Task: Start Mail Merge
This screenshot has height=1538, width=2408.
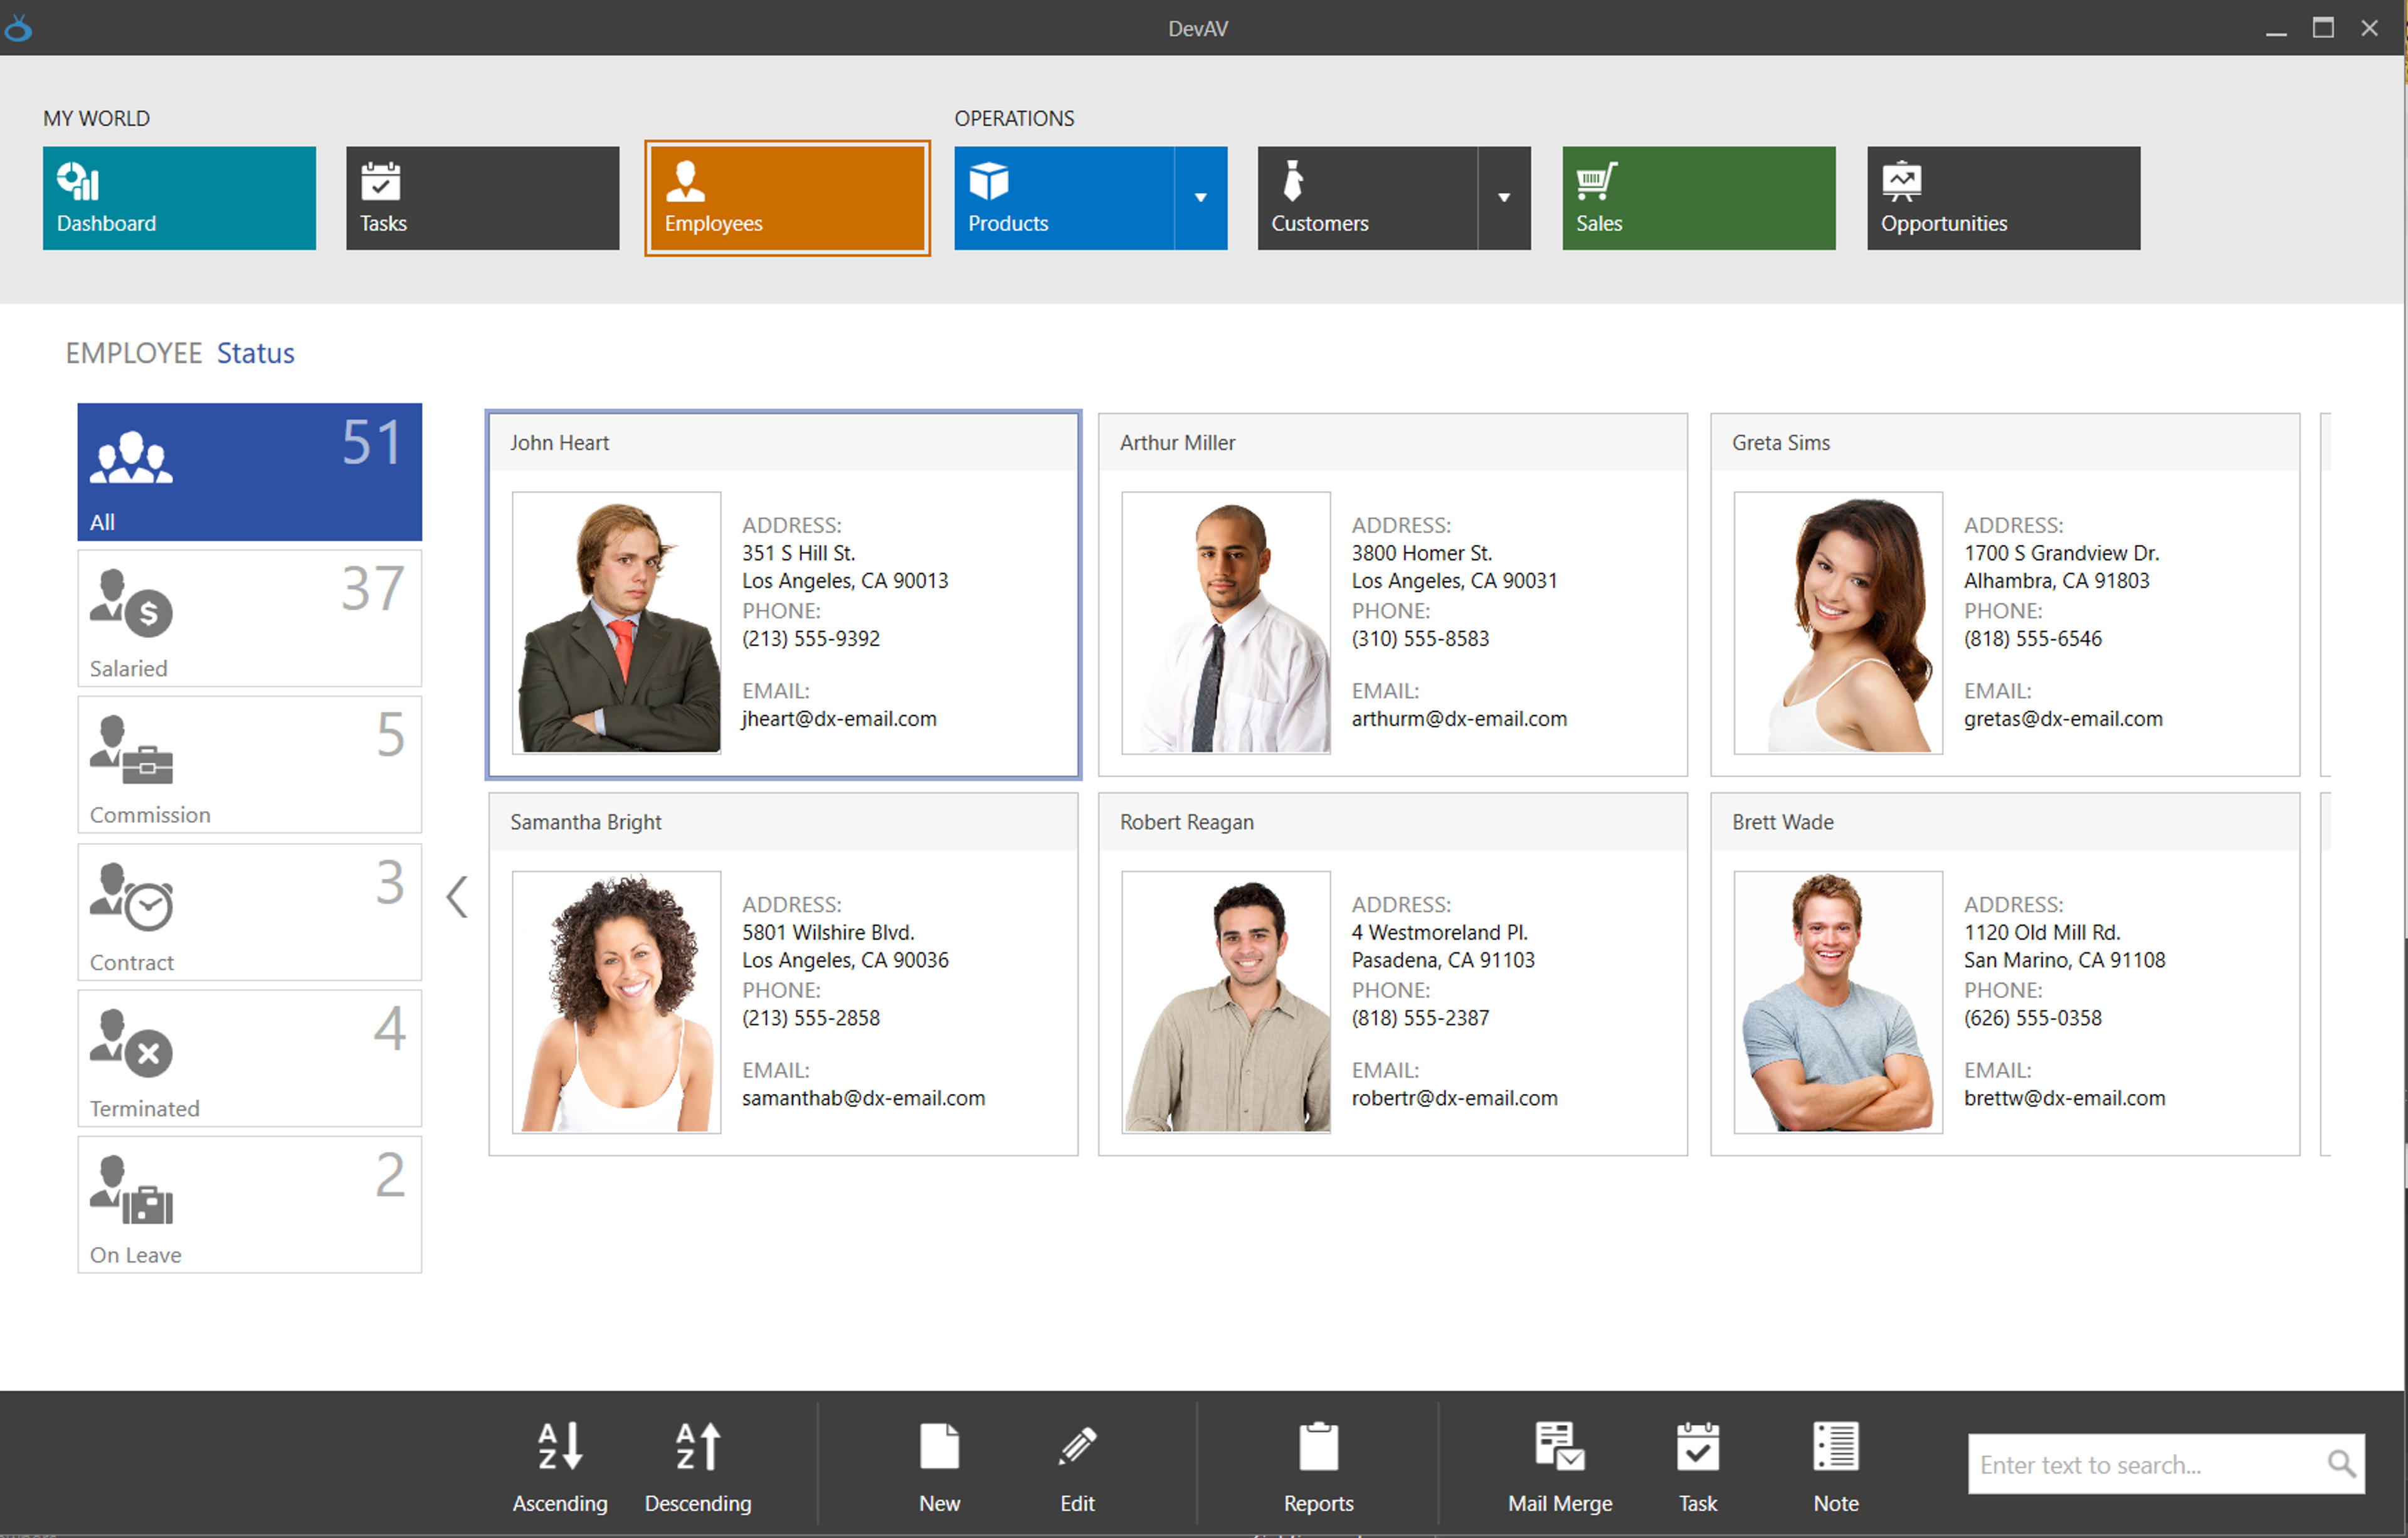Action: (1560, 1466)
